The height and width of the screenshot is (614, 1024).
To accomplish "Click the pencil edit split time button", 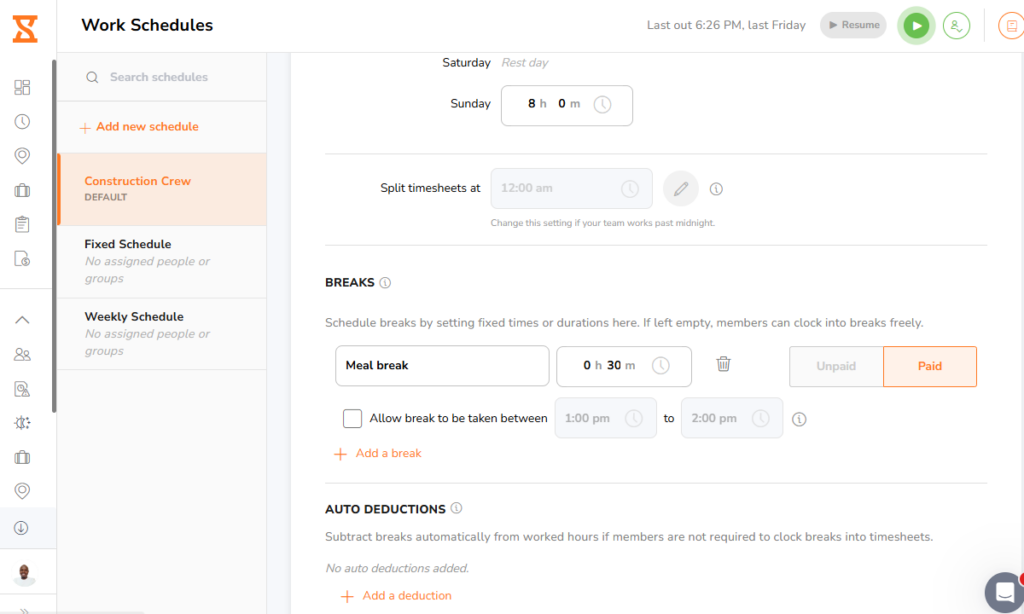I will point(680,189).
